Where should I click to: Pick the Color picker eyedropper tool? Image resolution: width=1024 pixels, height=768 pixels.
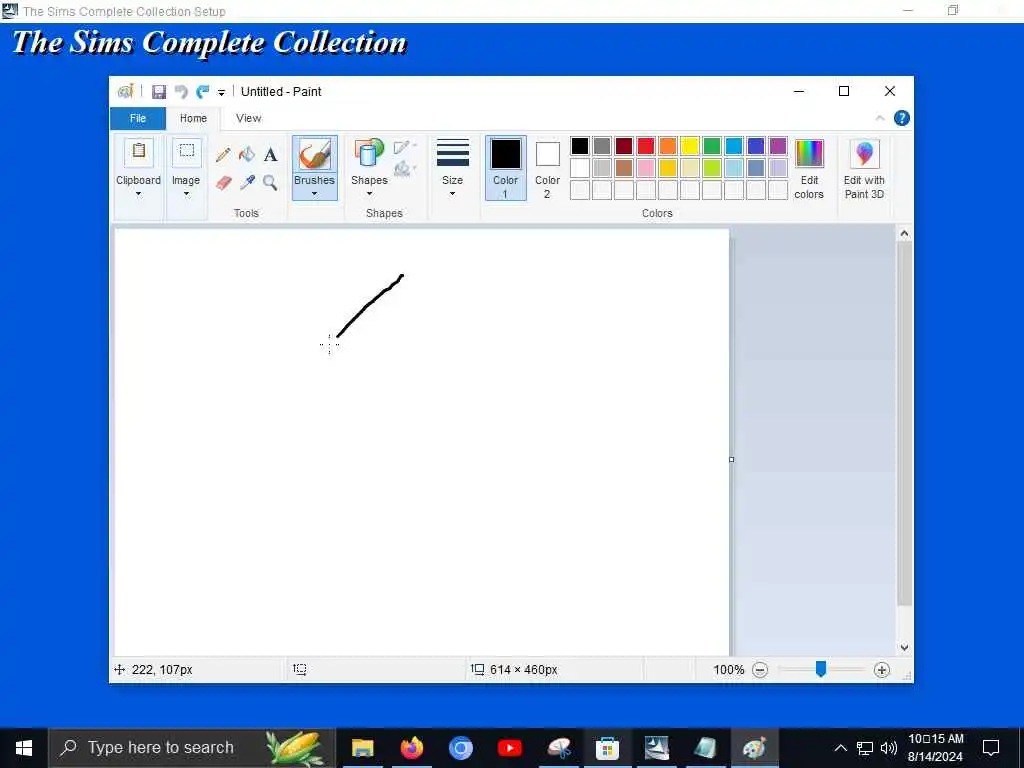[x=247, y=183]
